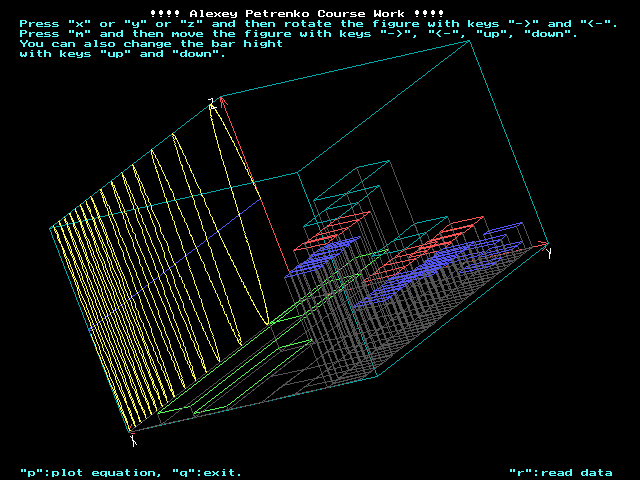Screen dimensions: 640x480
Task: Click the Z axis label
Action: (x=211, y=103)
